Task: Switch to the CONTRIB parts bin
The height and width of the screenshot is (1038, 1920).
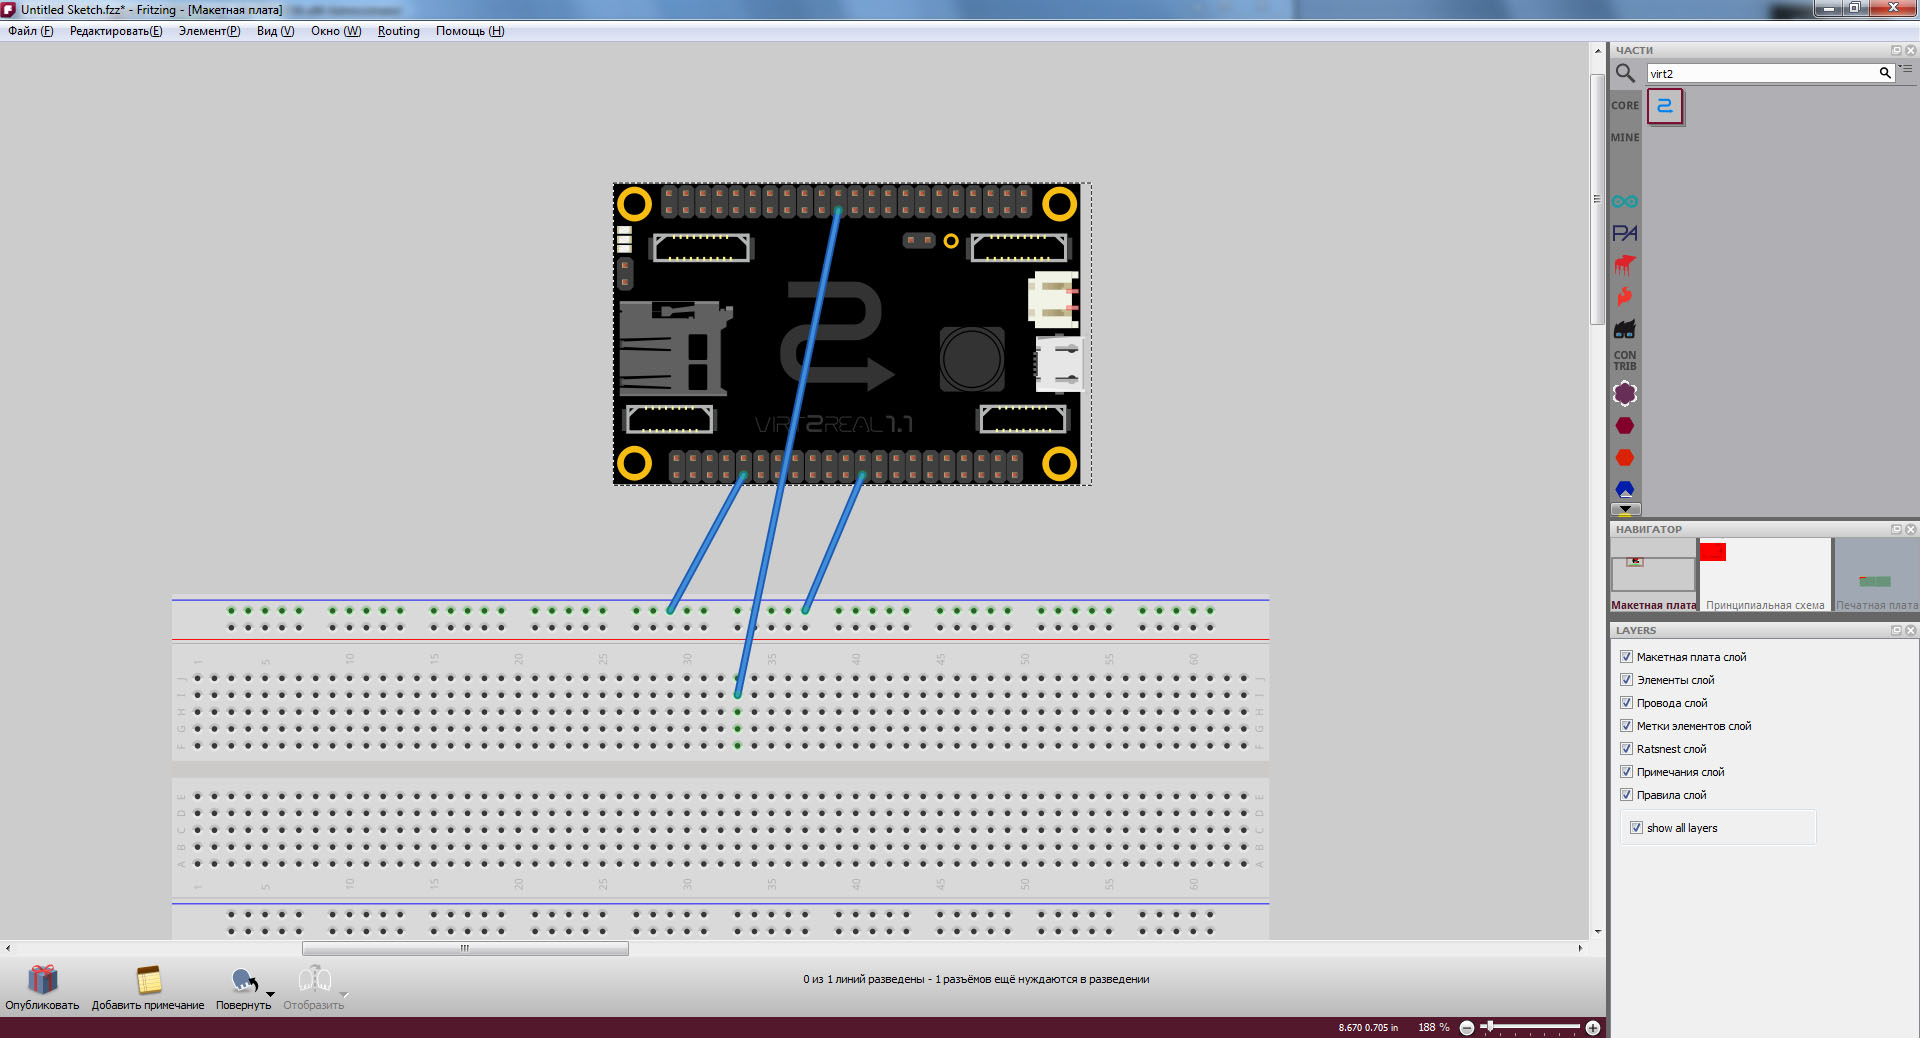Action: click(1625, 361)
